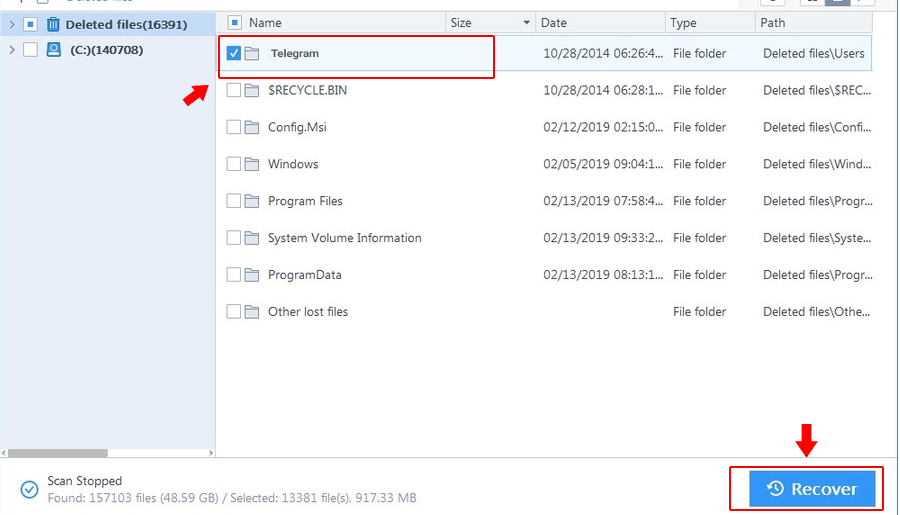Click Telegram date 10/28/2014 06:26 cell
This screenshot has height=515, width=900.
[603, 53]
